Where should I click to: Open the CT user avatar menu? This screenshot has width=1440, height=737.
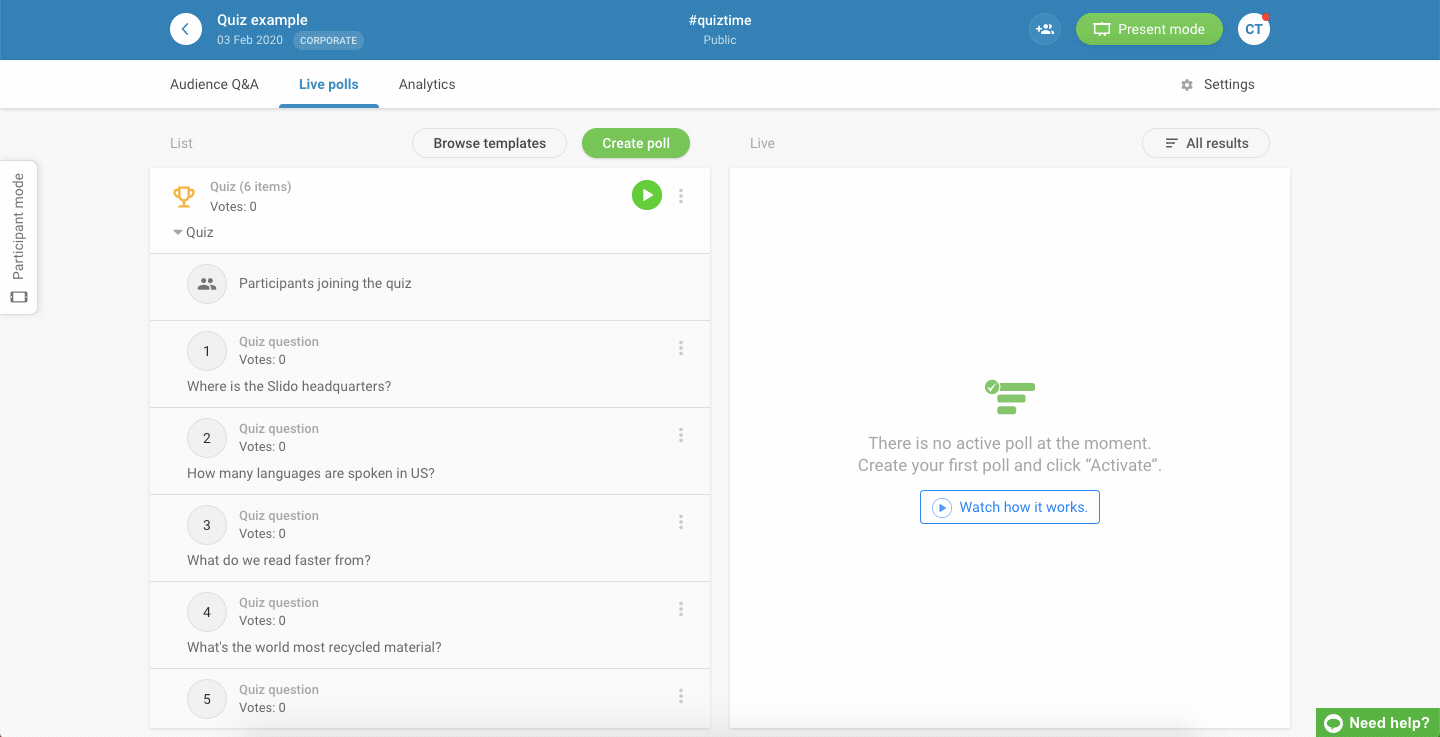1254,29
